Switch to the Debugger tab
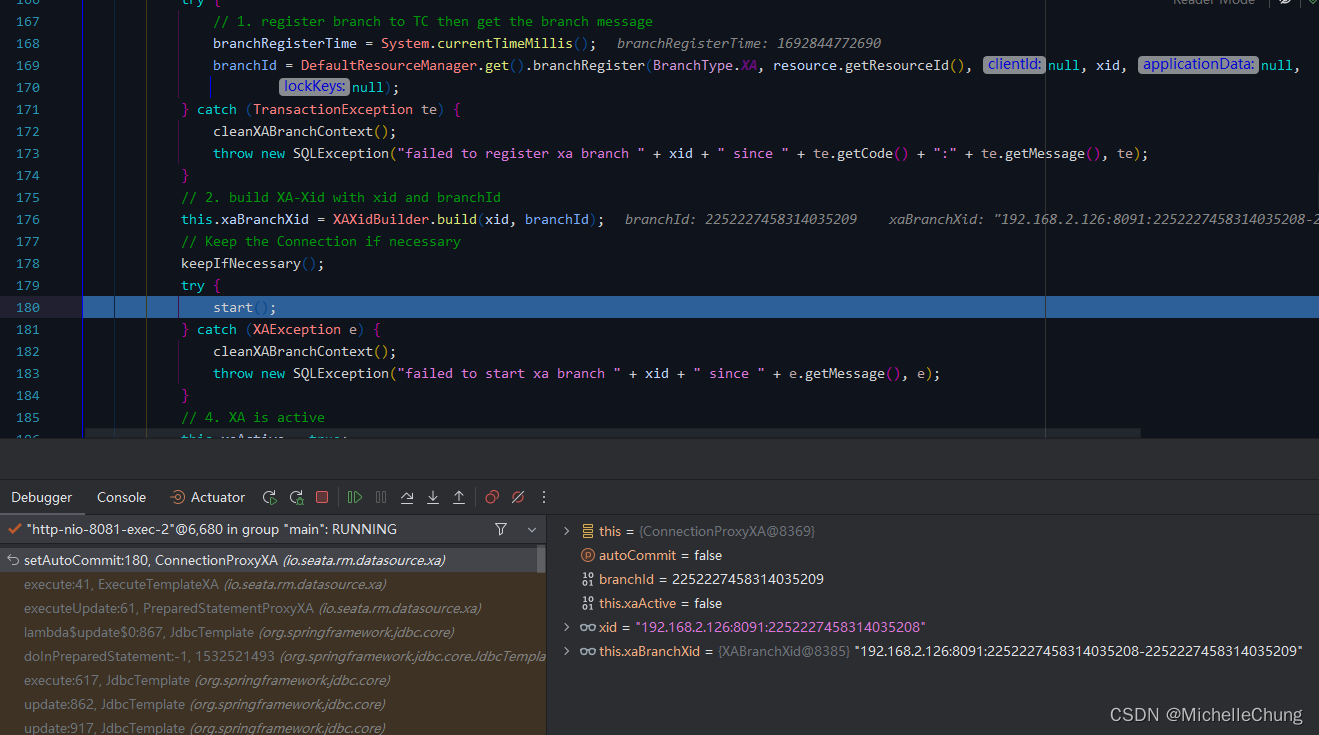This screenshot has width=1319, height=735. pyautogui.click(x=42, y=497)
